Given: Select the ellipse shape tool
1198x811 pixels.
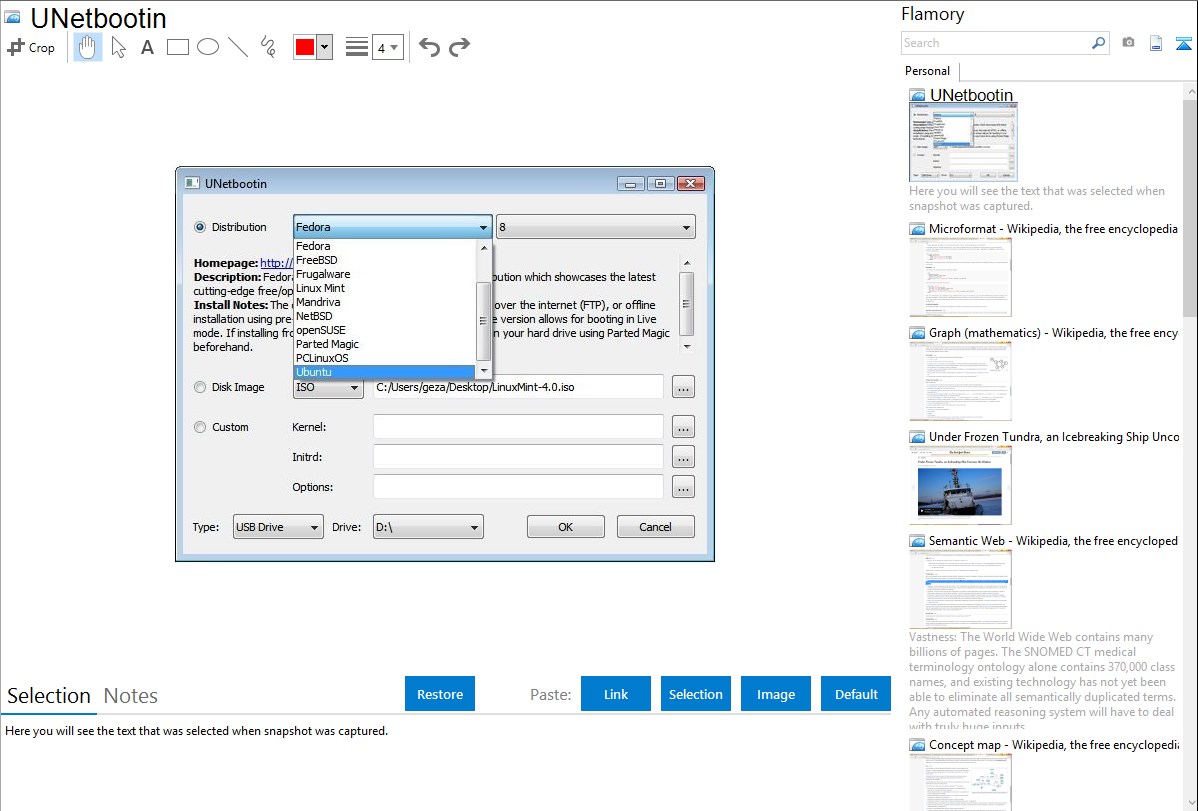Looking at the screenshot, I should coord(208,47).
